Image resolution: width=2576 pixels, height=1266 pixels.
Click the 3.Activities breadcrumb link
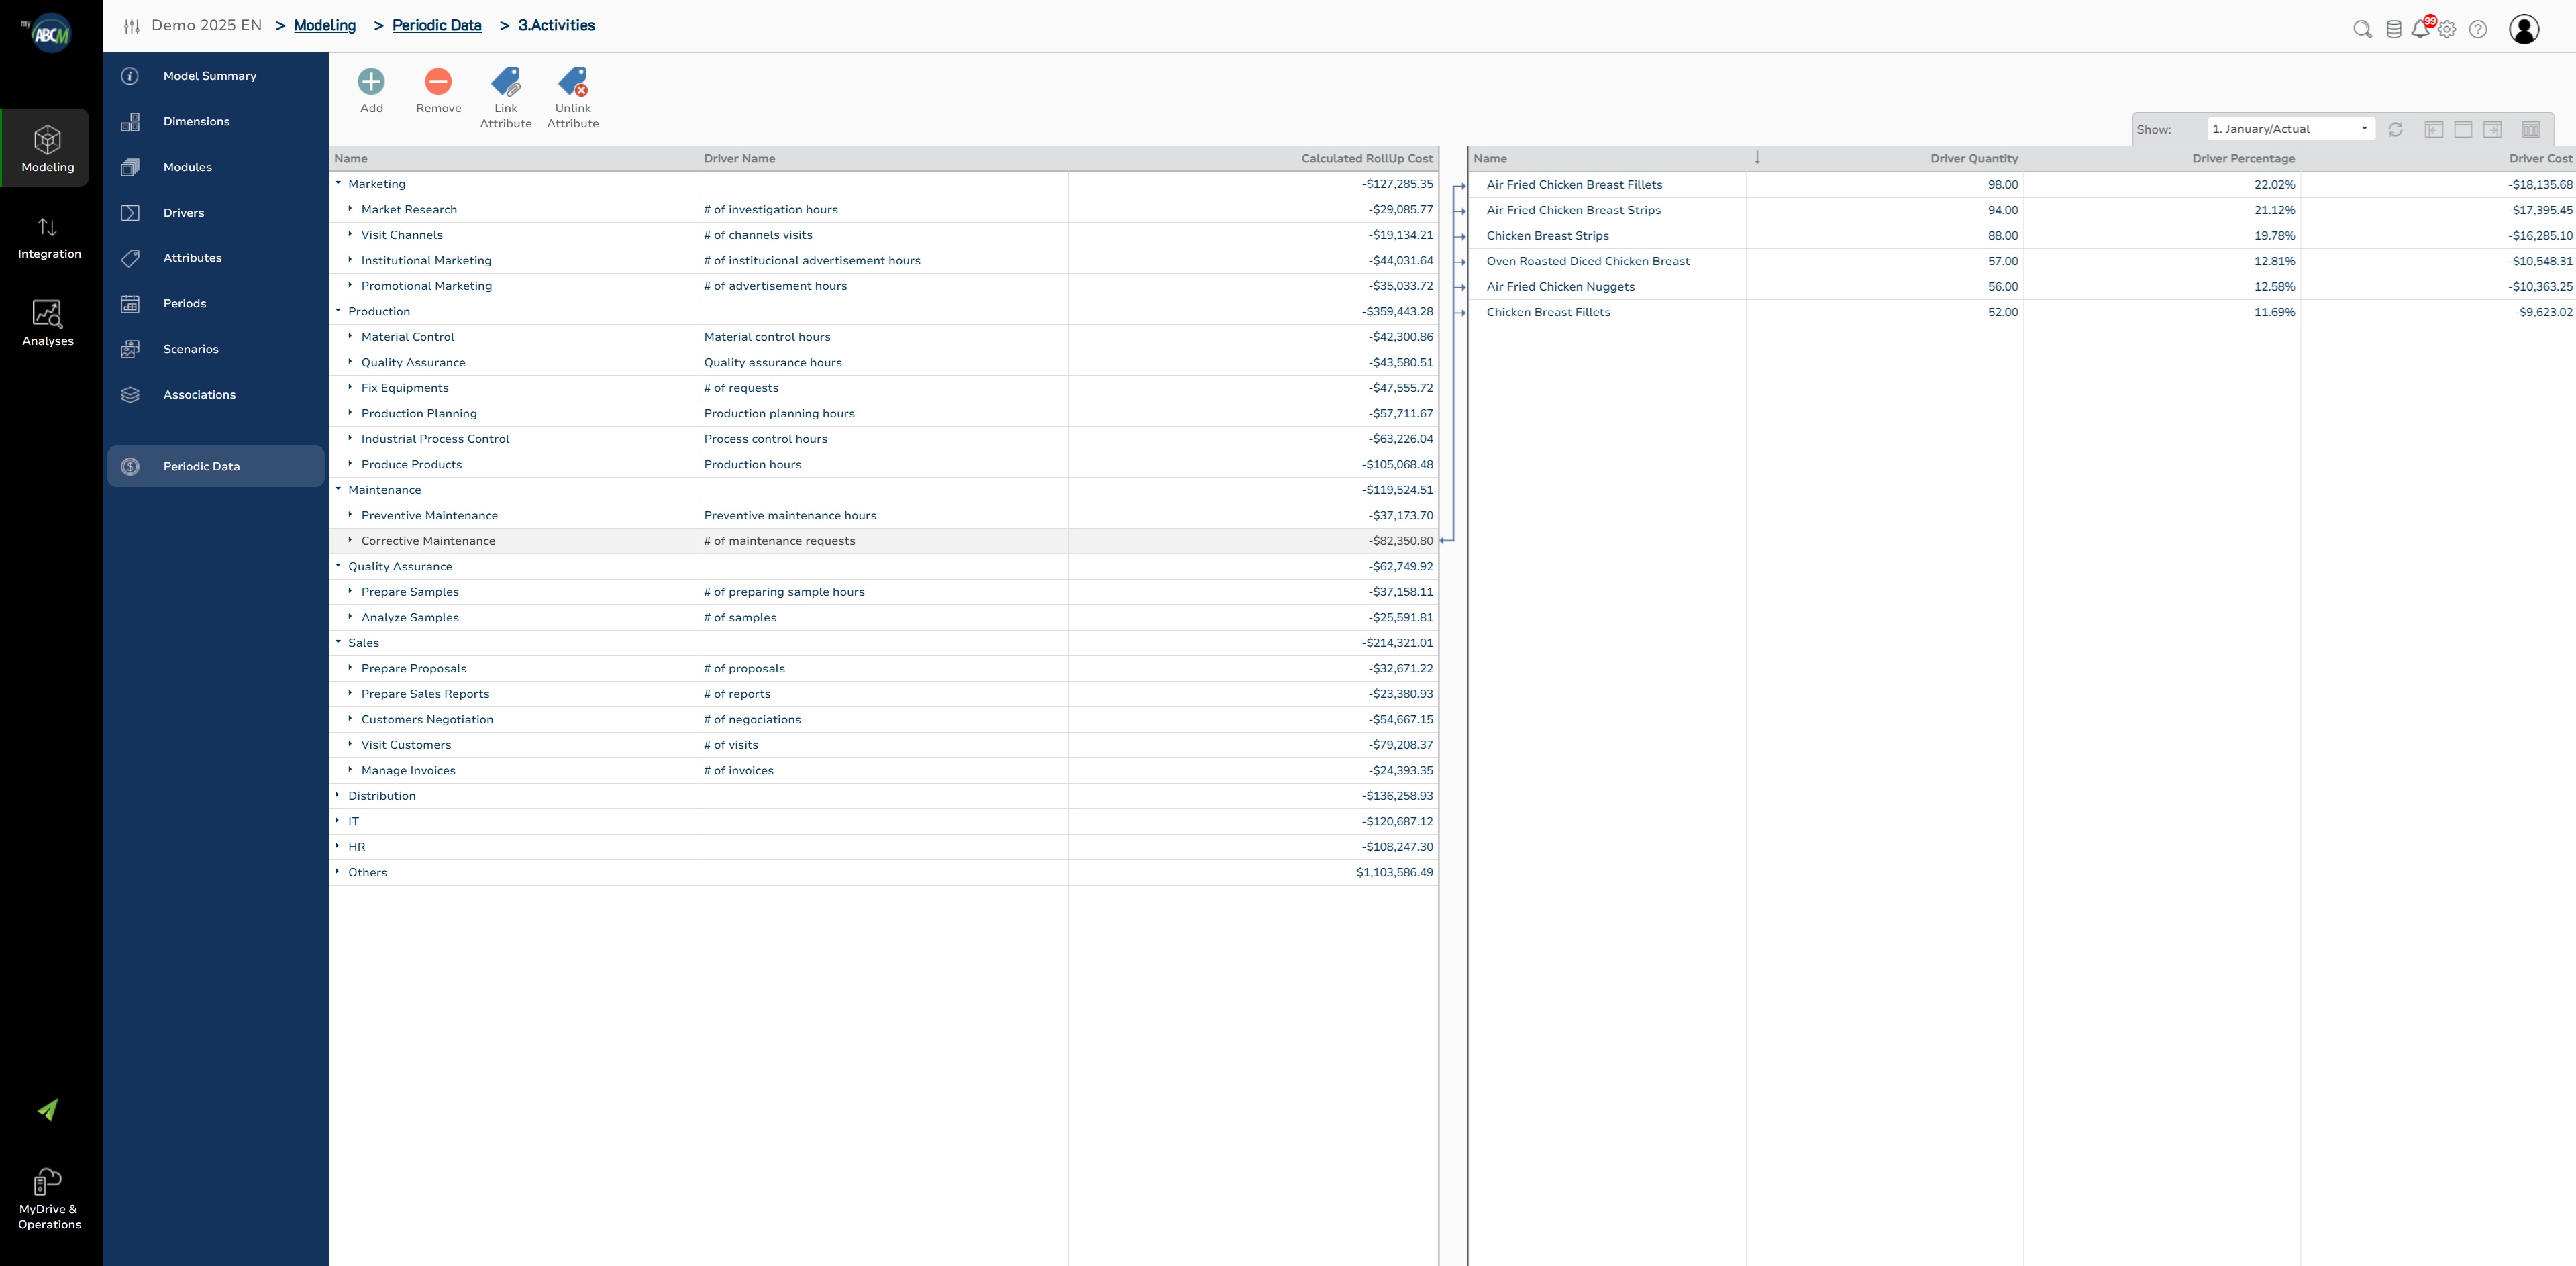click(x=556, y=26)
